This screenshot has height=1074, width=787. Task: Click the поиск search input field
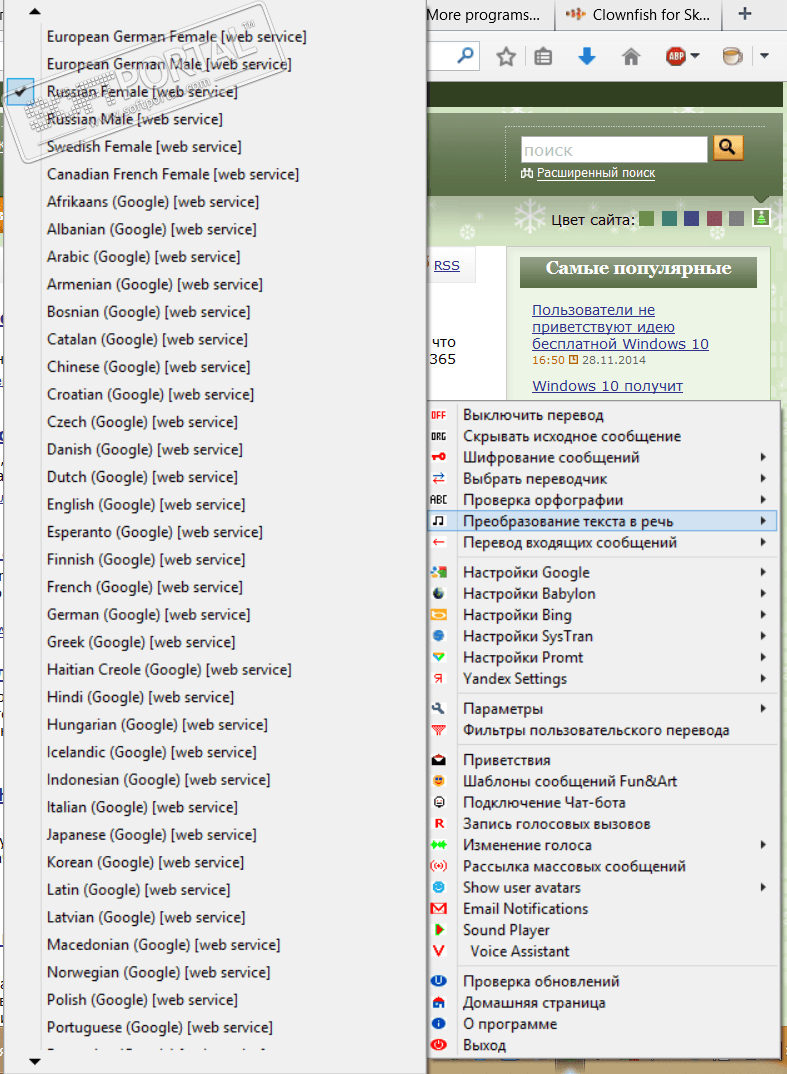[x=614, y=150]
